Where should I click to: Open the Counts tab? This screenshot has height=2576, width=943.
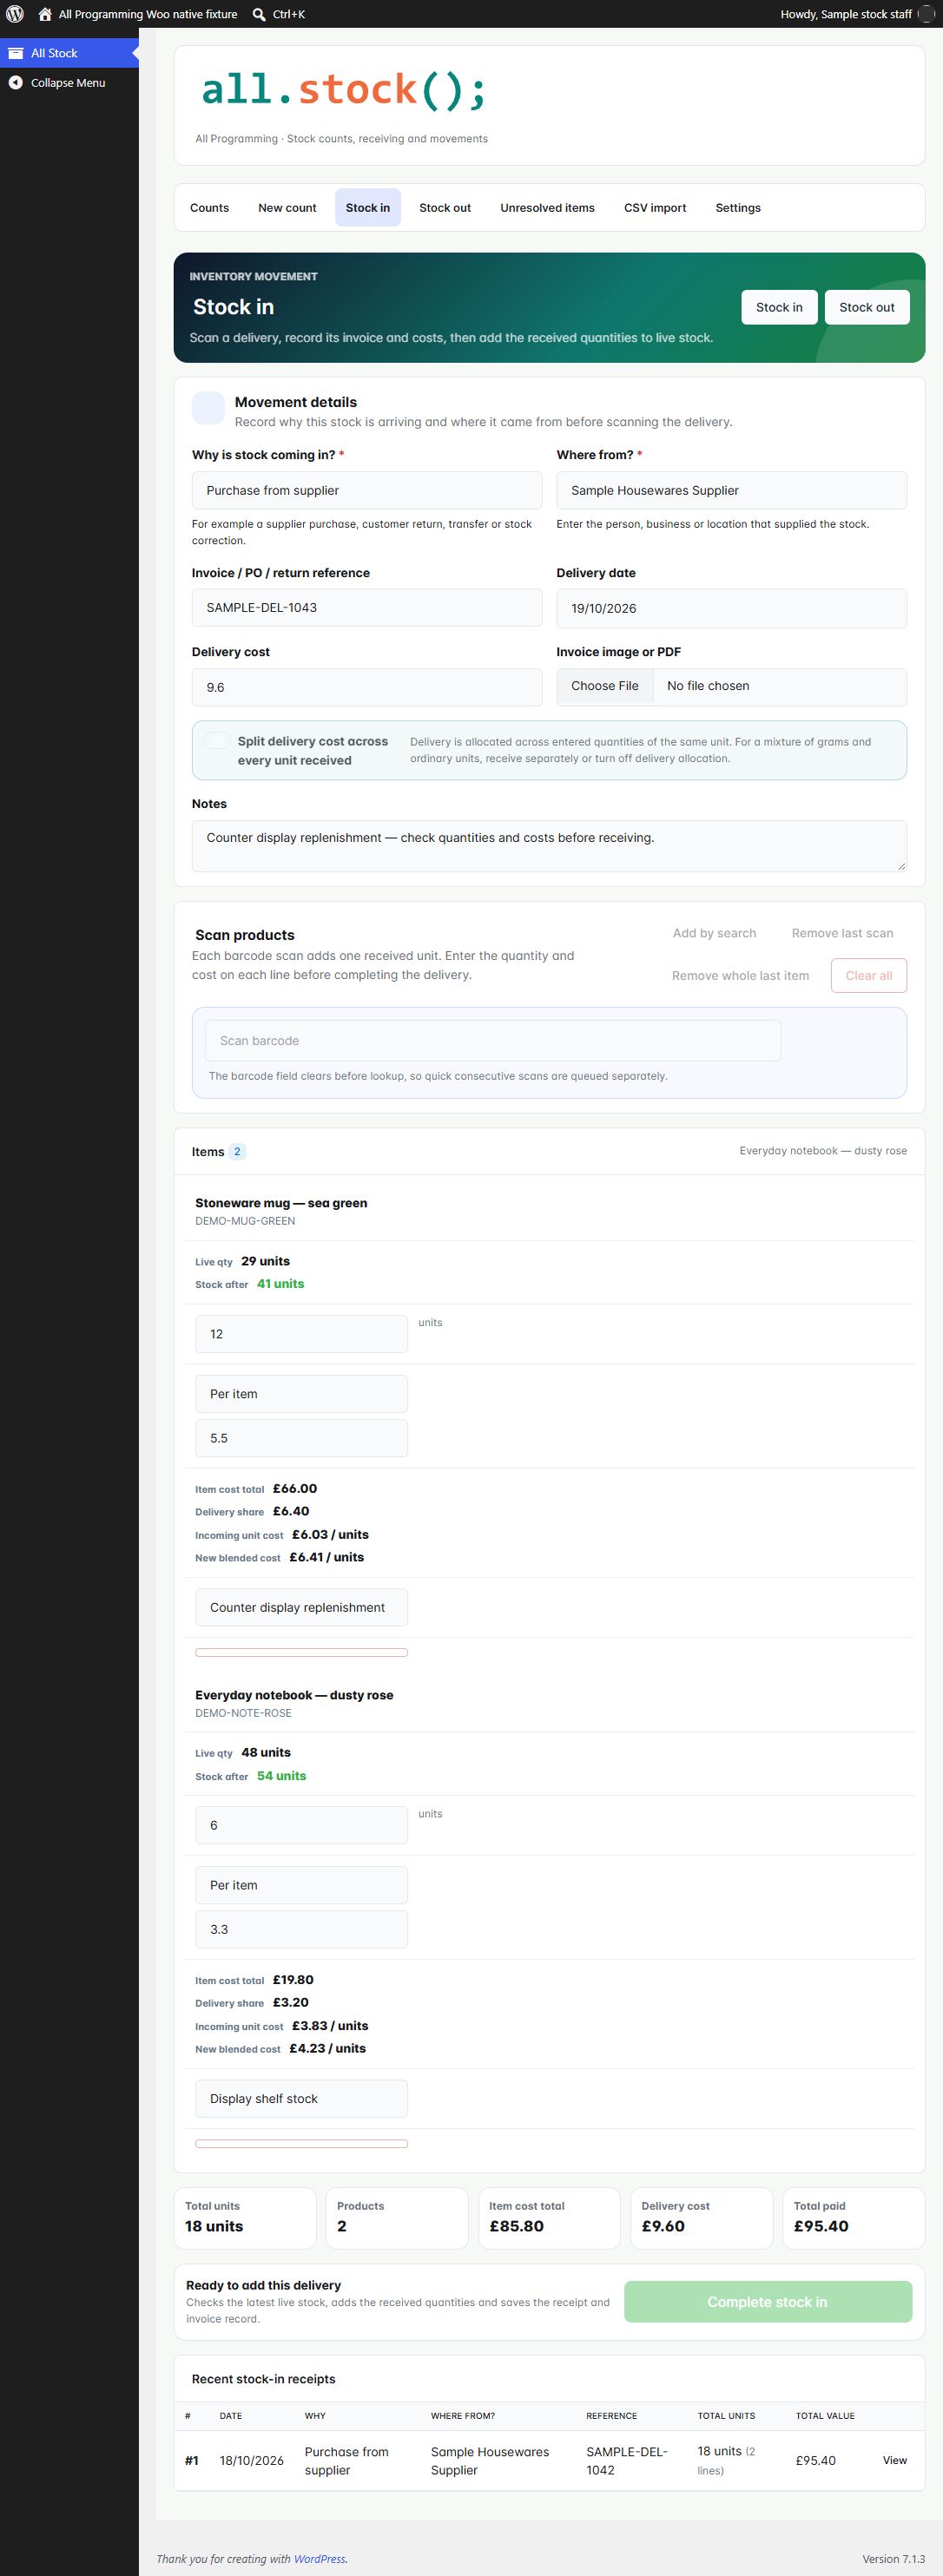(209, 208)
